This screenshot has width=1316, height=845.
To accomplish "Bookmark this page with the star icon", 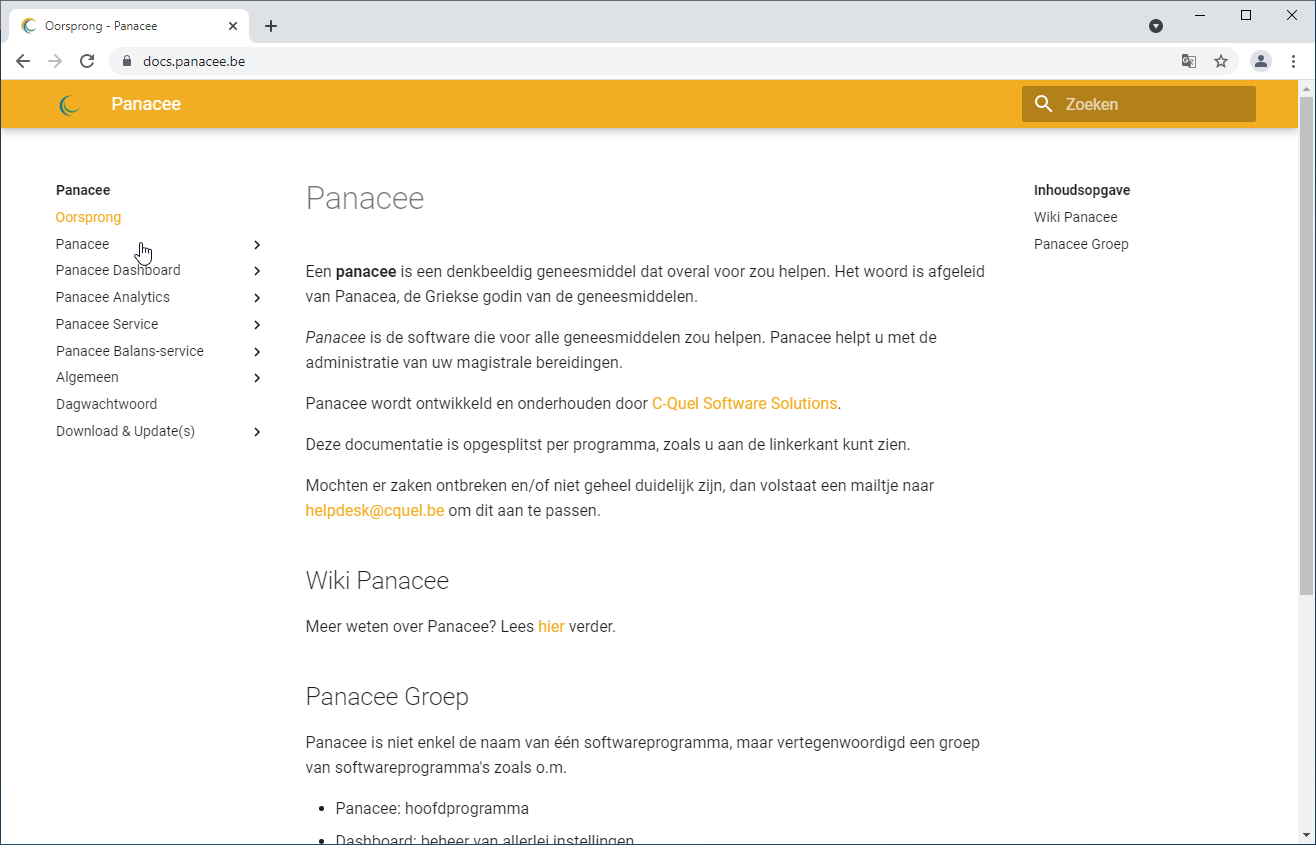I will pyautogui.click(x=1221, y=61).
